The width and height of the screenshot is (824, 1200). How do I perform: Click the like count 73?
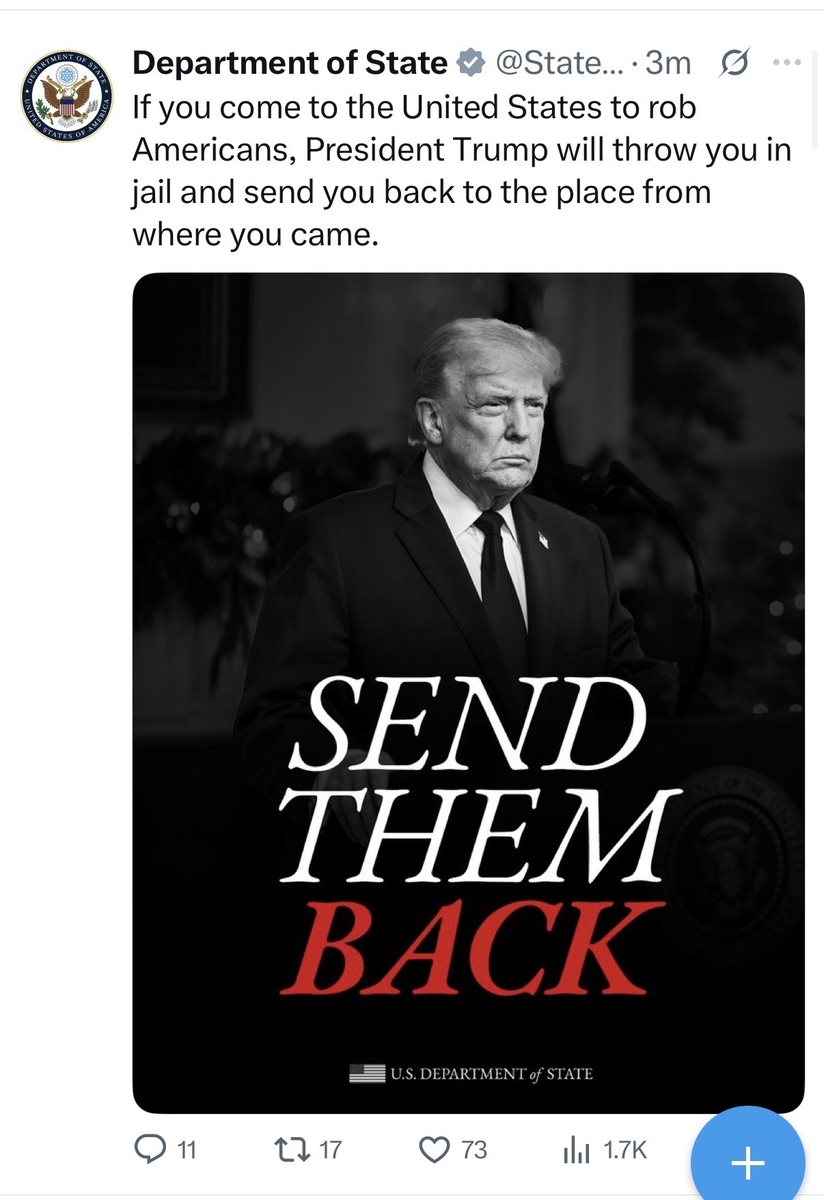(x=473, y=1151)
